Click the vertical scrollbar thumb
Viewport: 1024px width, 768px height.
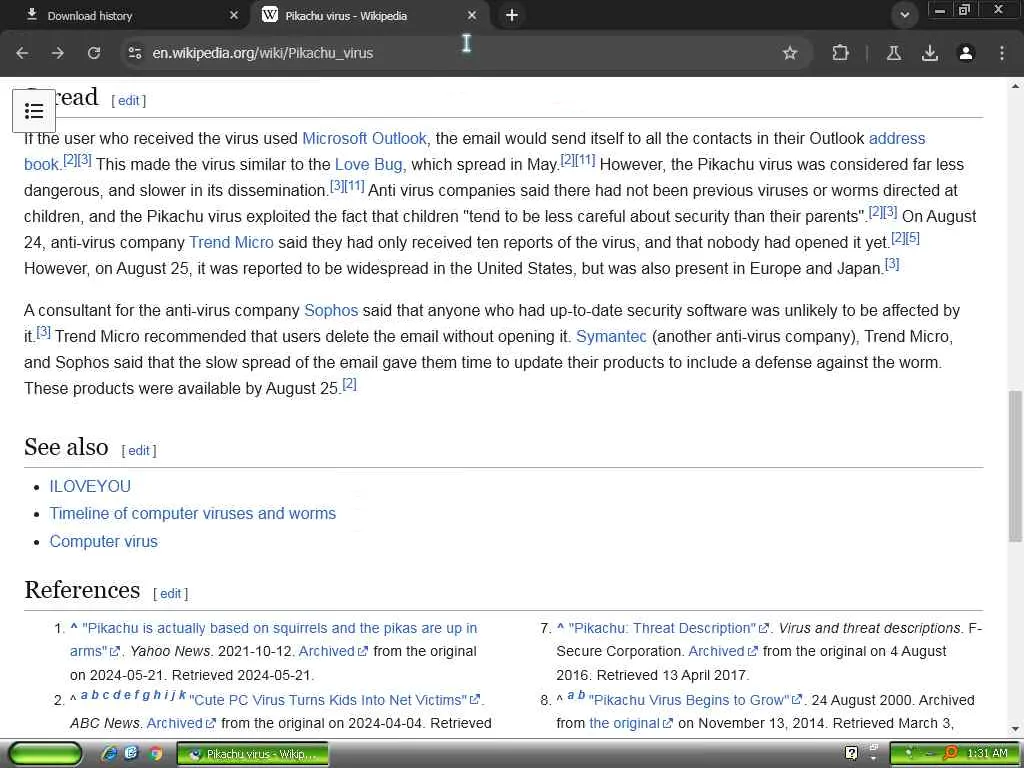coord(1015,466)
